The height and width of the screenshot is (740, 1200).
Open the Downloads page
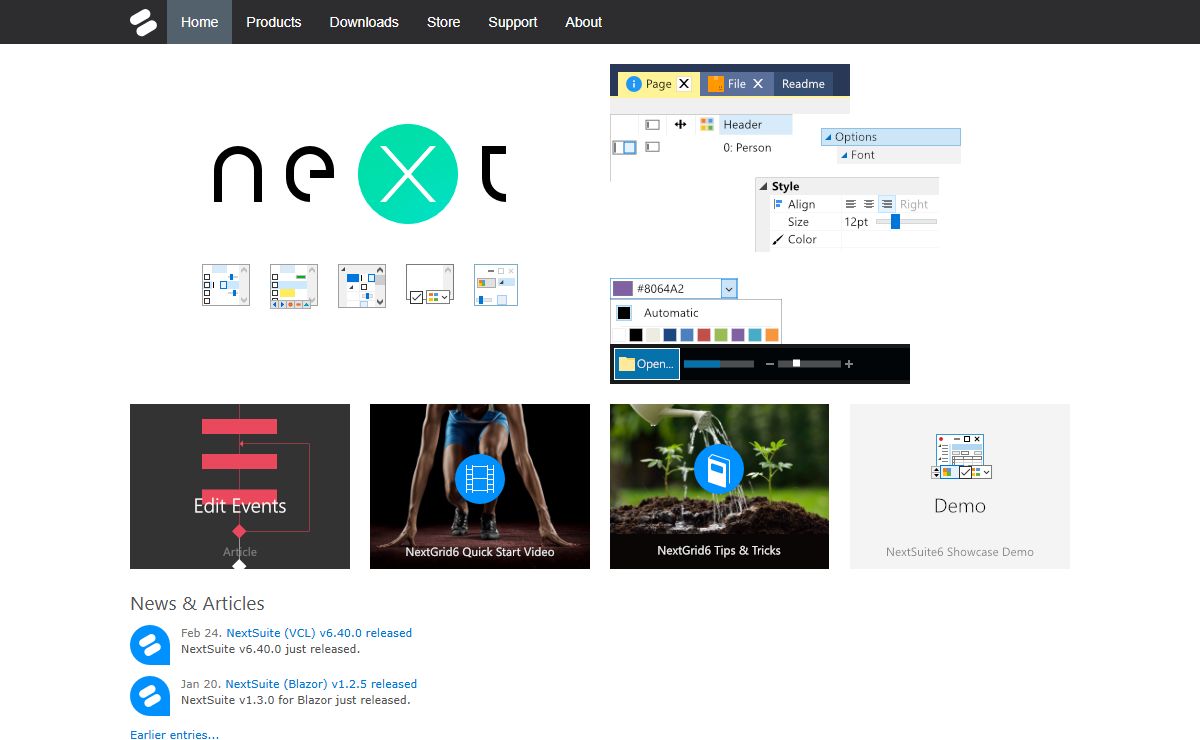tap(364, 22)
